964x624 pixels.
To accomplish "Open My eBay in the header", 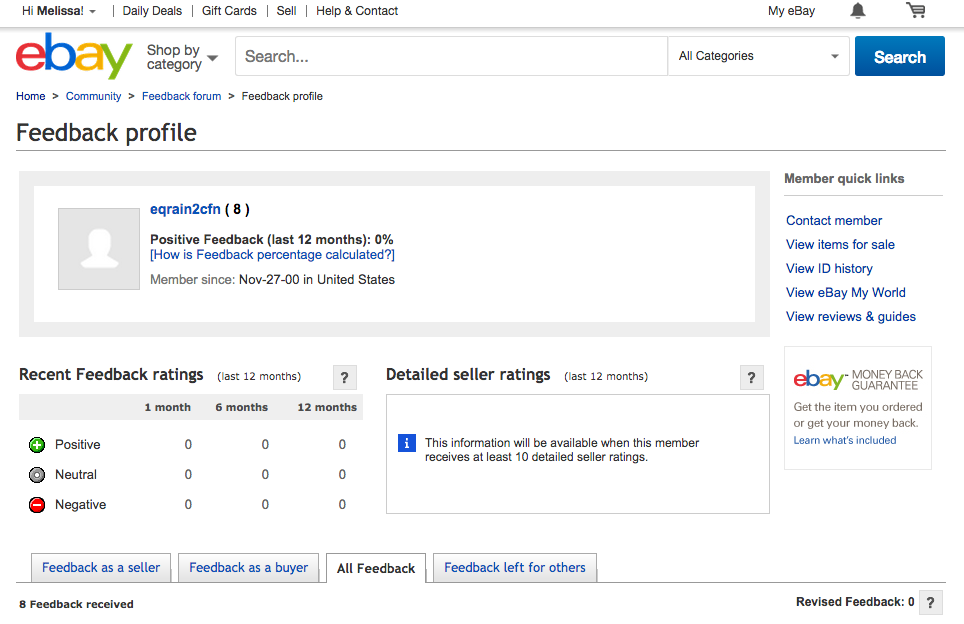I will 791,11.
